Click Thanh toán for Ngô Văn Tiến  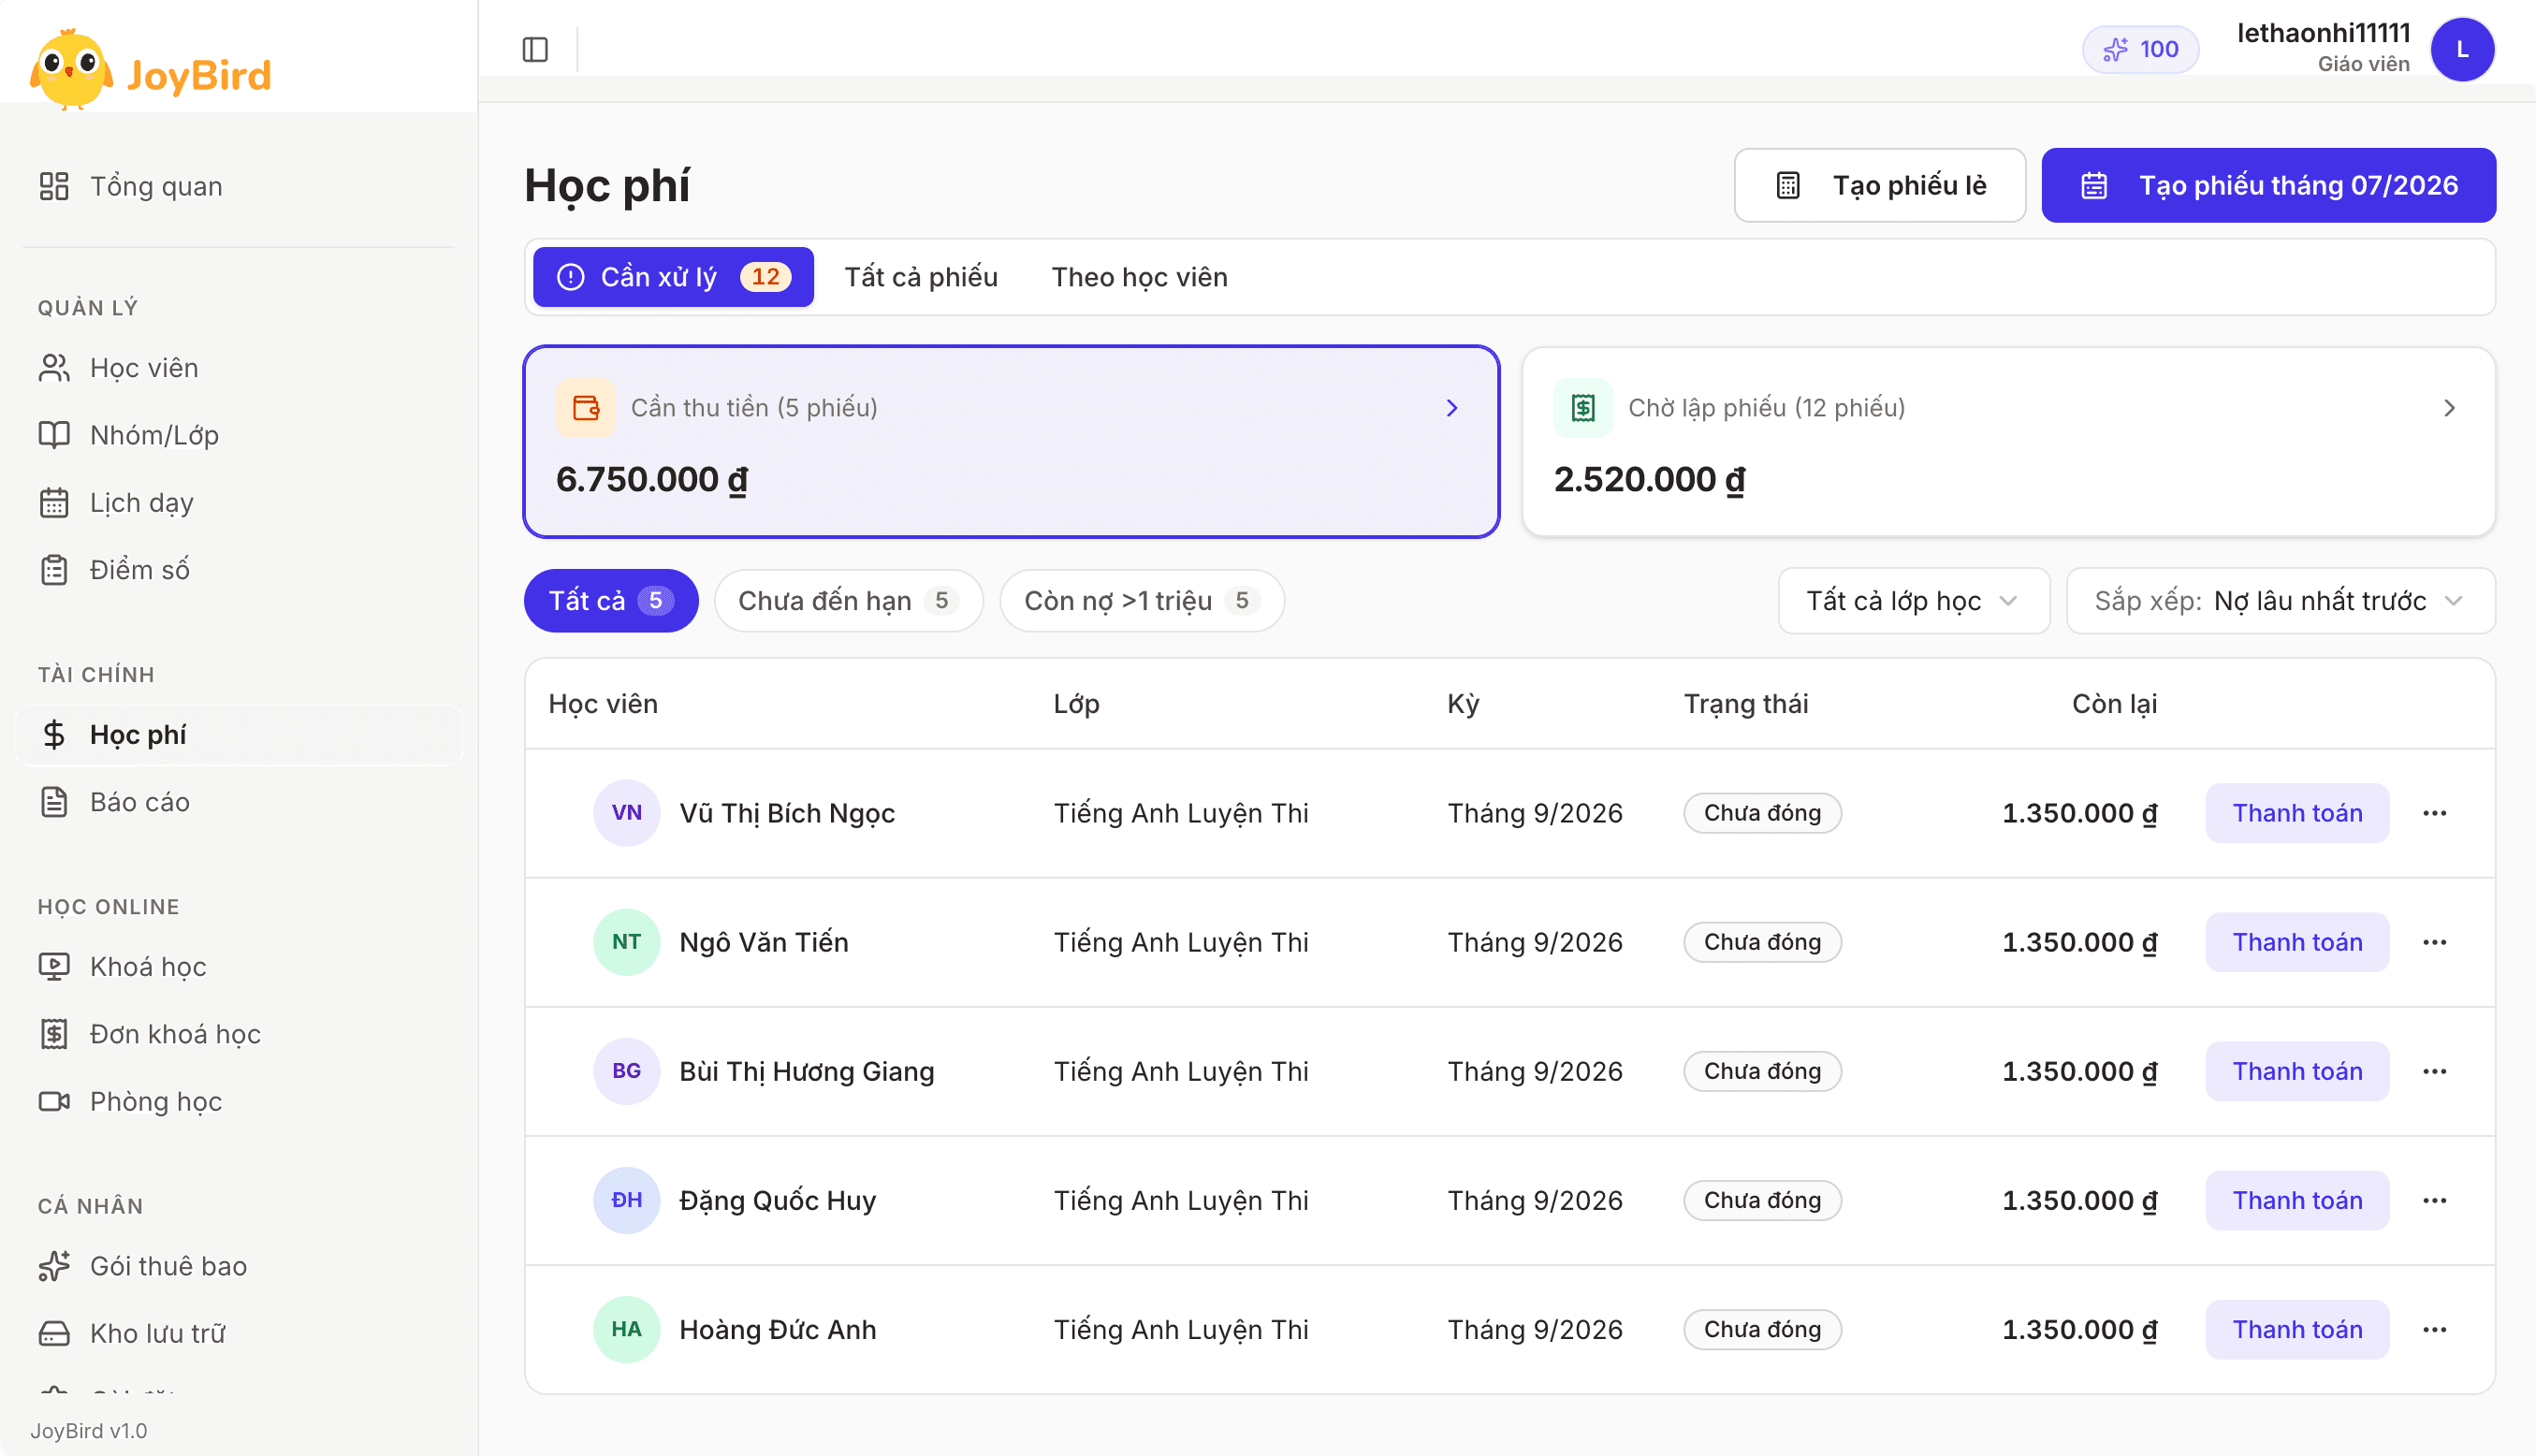[x=2297, y=942]
